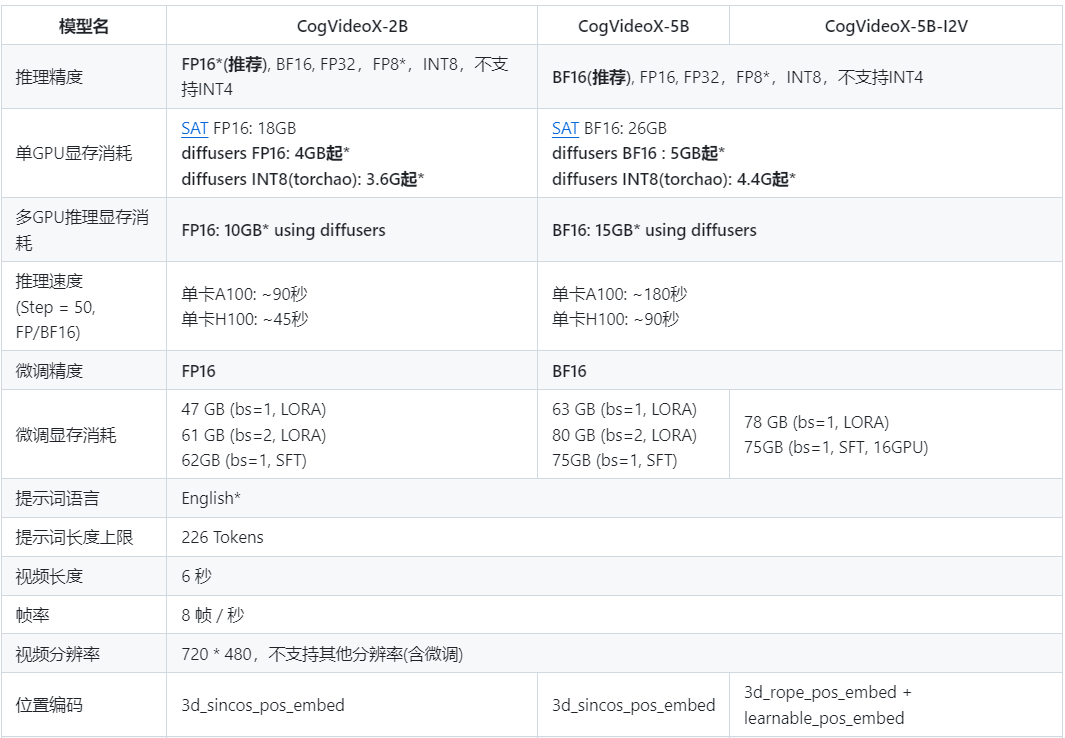
Task: Click the 微调精度 row label
Action: (50, 371)
